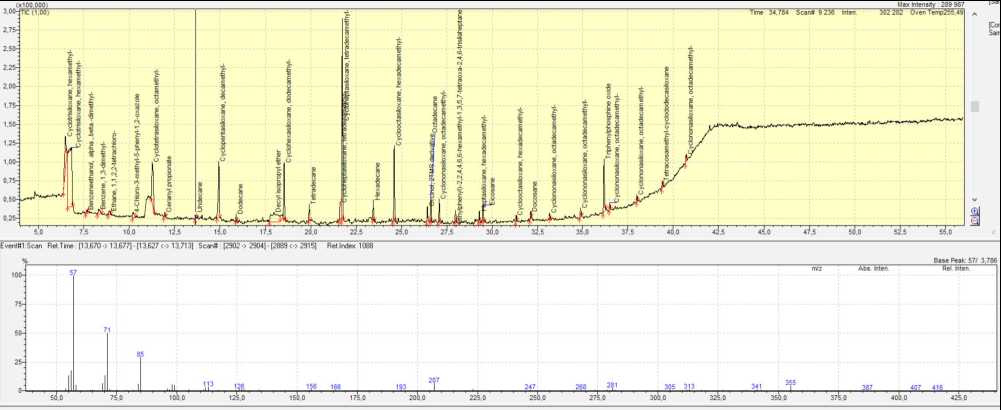Click the m/z 57 base peak label
The width and height of the screenshot is (1001, 410).
tap(73, 273)
